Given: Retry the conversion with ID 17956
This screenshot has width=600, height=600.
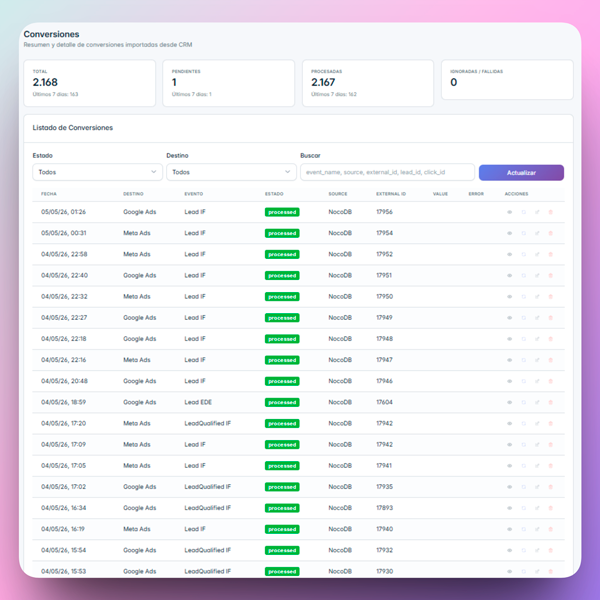Looking at the screenshot, I should coord(523,212).
